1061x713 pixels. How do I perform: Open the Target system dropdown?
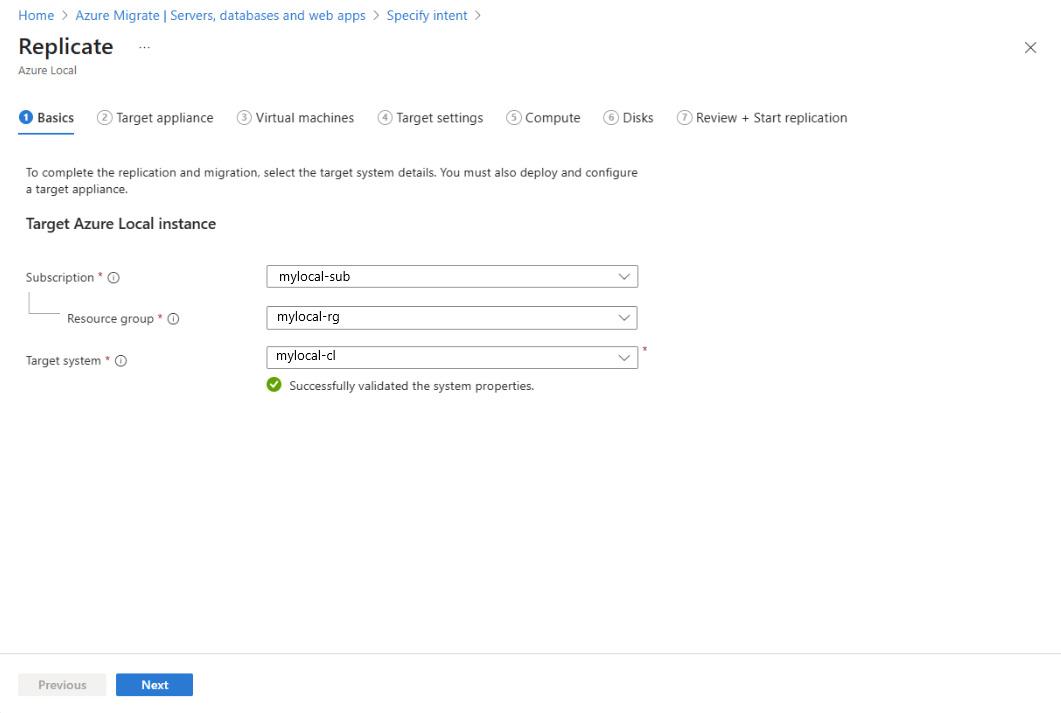click(625, 356)
